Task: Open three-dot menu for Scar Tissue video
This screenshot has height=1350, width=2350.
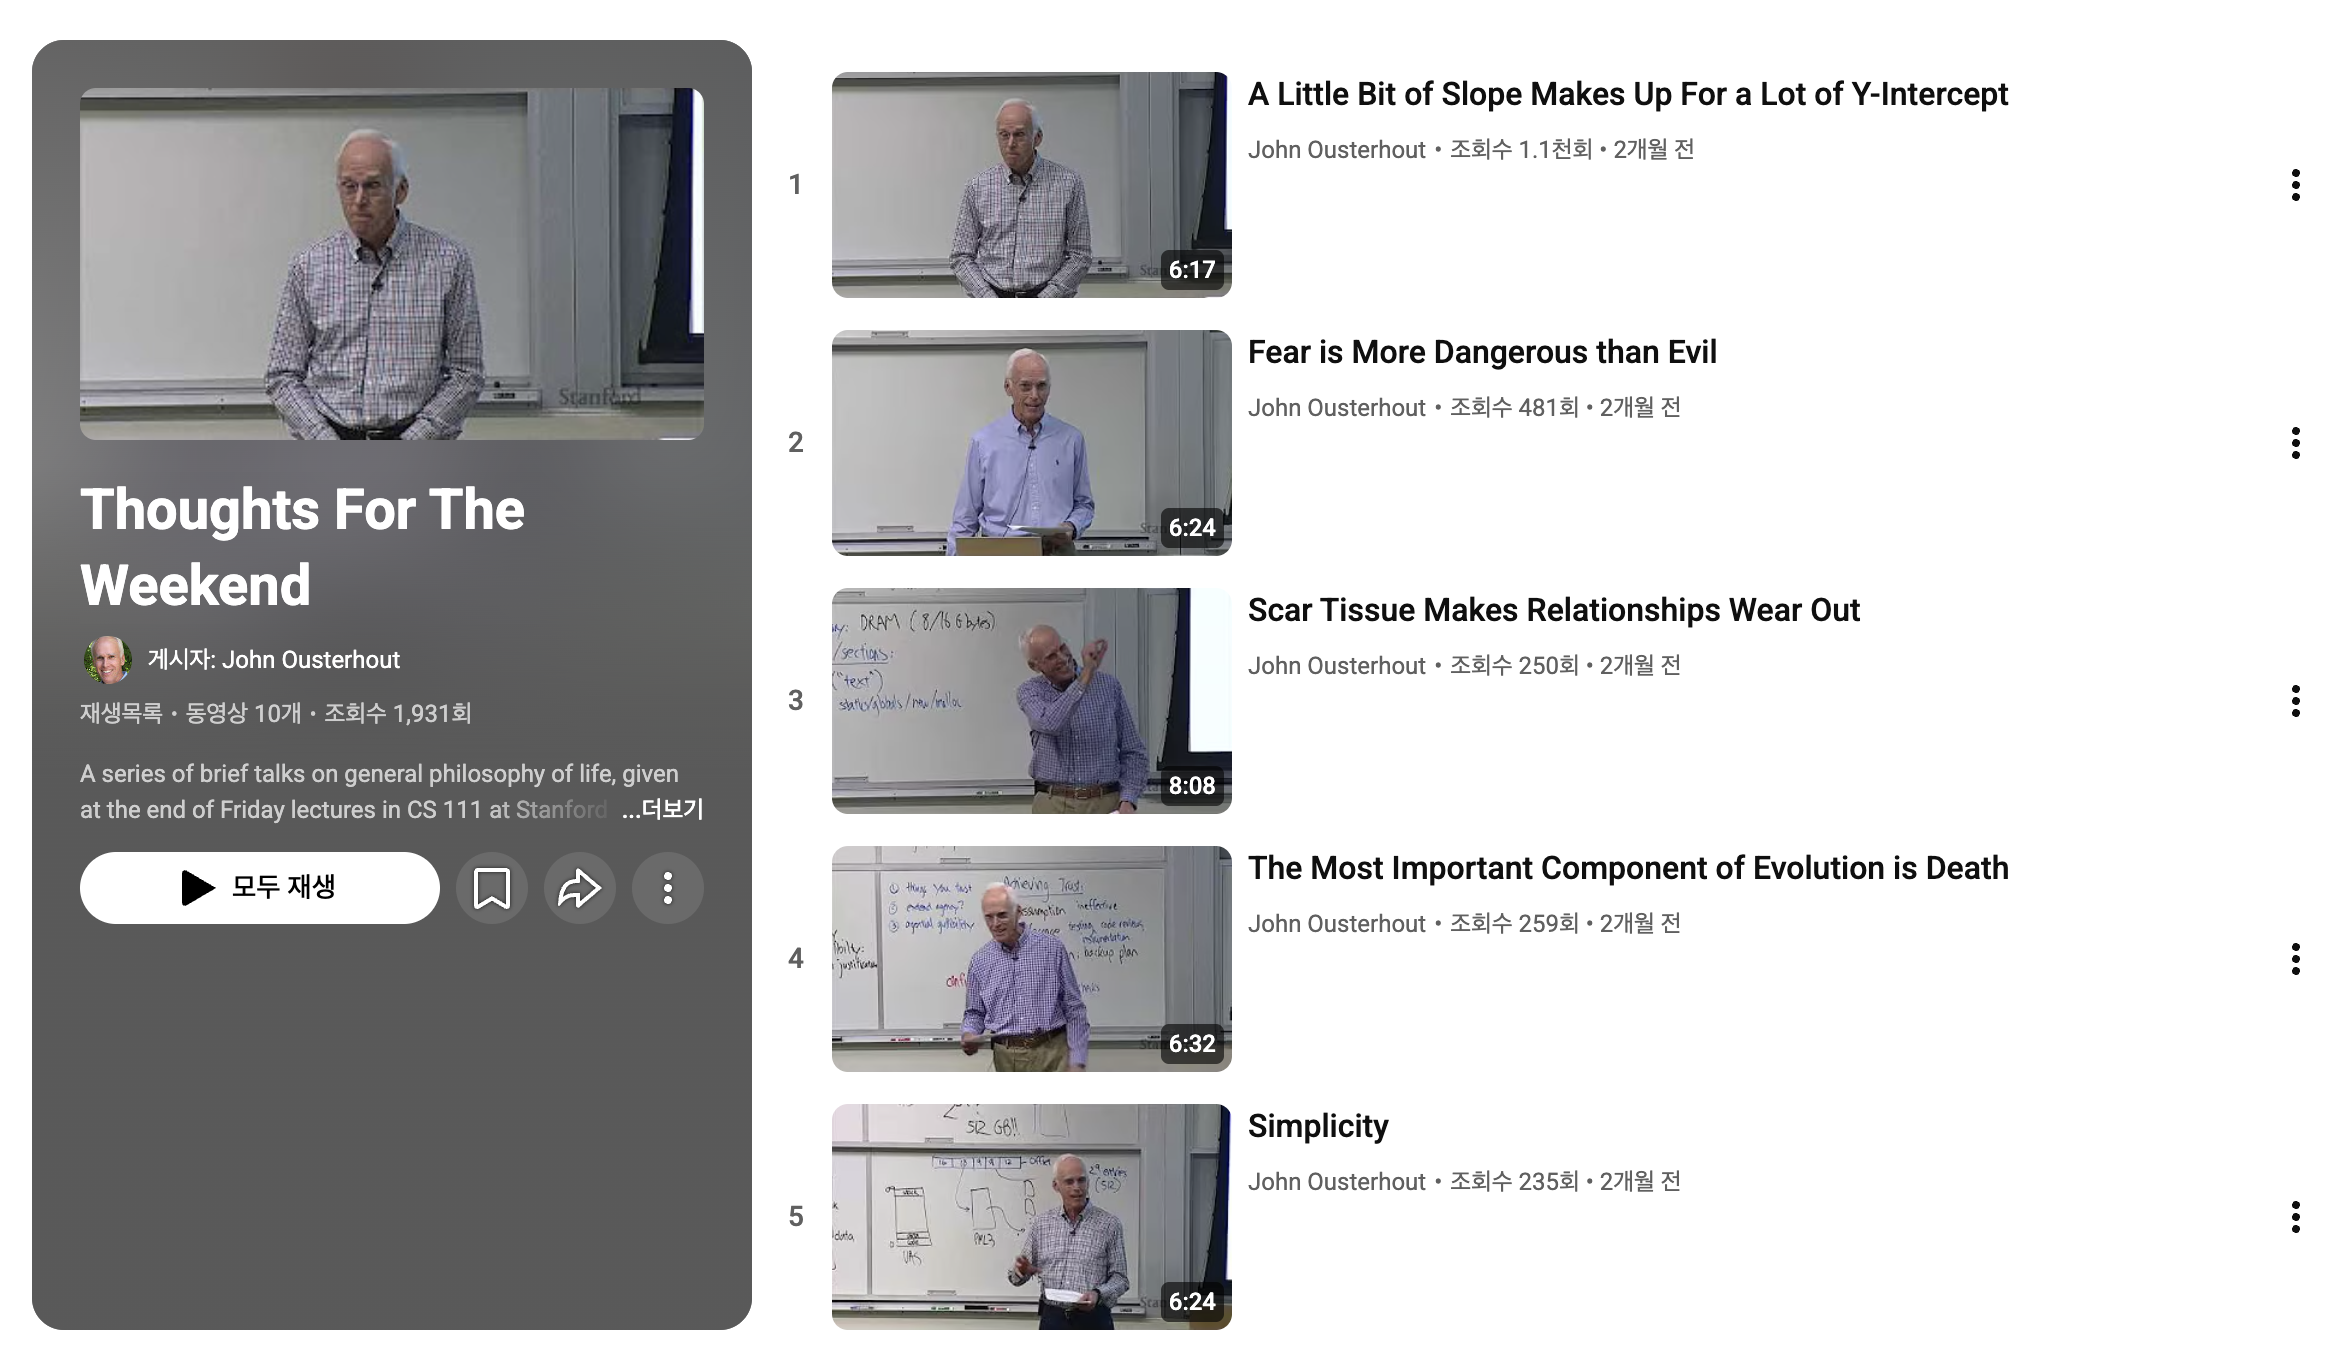Action: click(2295, 701)
